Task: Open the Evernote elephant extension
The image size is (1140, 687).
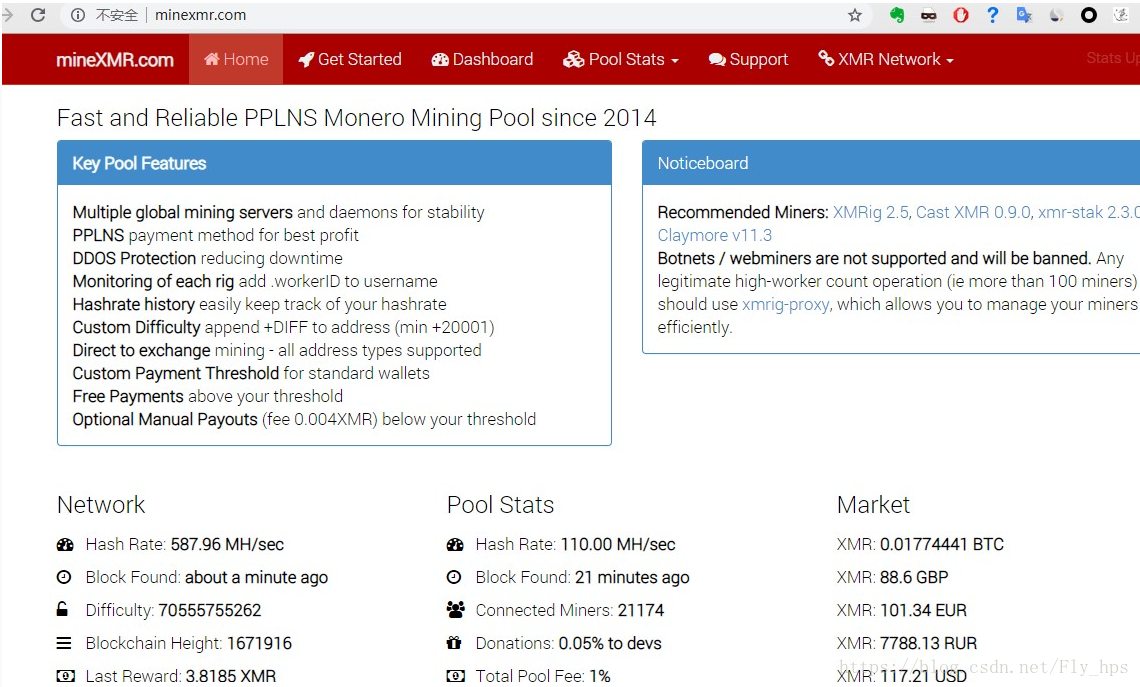Action: click(897, 15)
